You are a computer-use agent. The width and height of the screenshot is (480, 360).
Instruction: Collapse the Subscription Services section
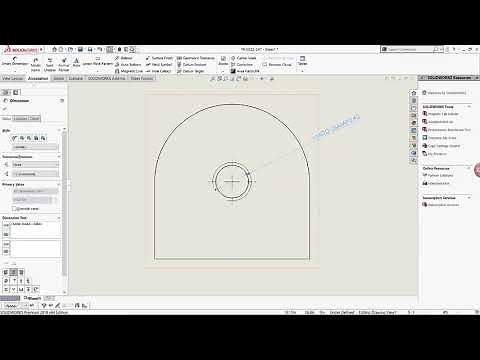tap(469, 198)
